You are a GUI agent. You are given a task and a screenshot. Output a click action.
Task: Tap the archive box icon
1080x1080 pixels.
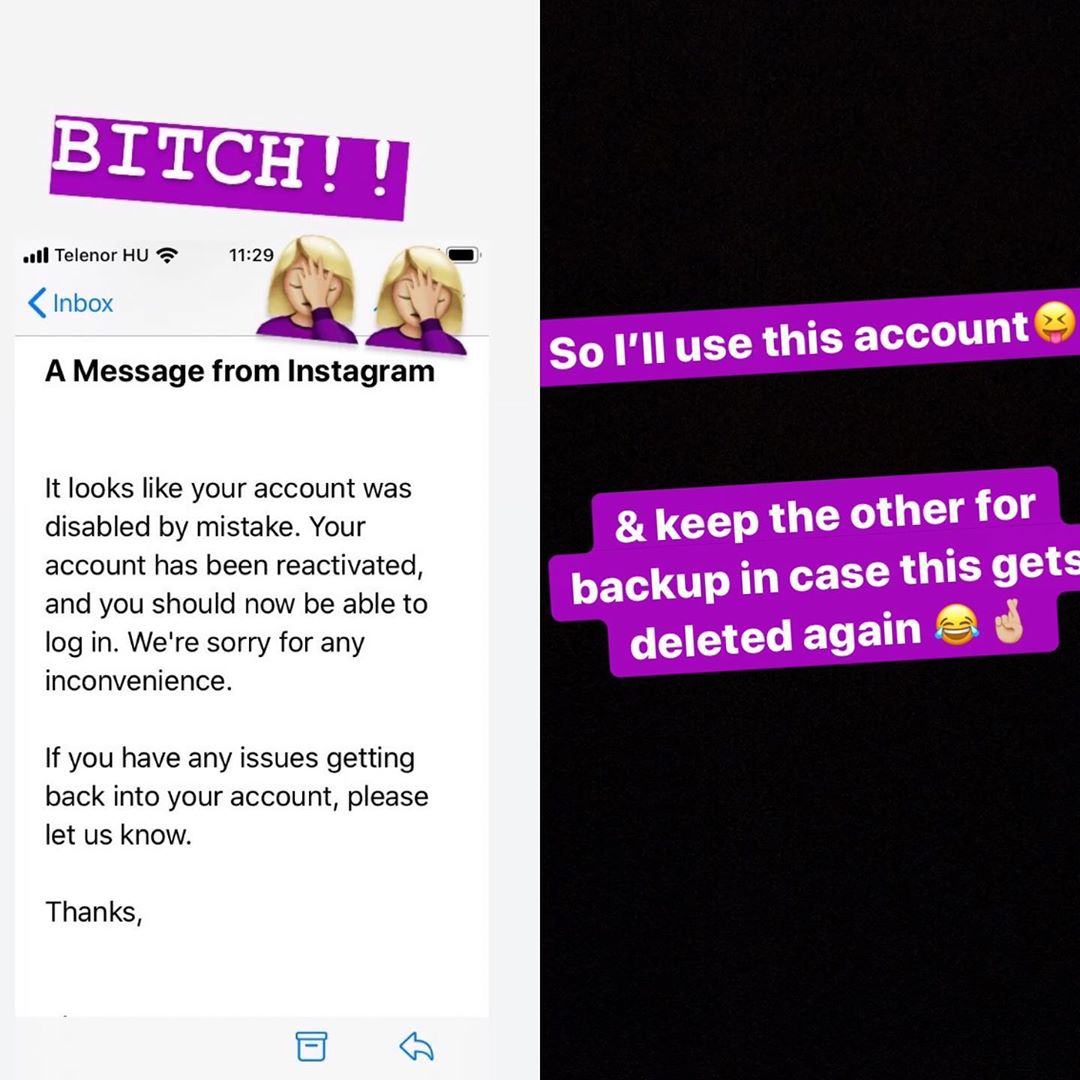311,1046
